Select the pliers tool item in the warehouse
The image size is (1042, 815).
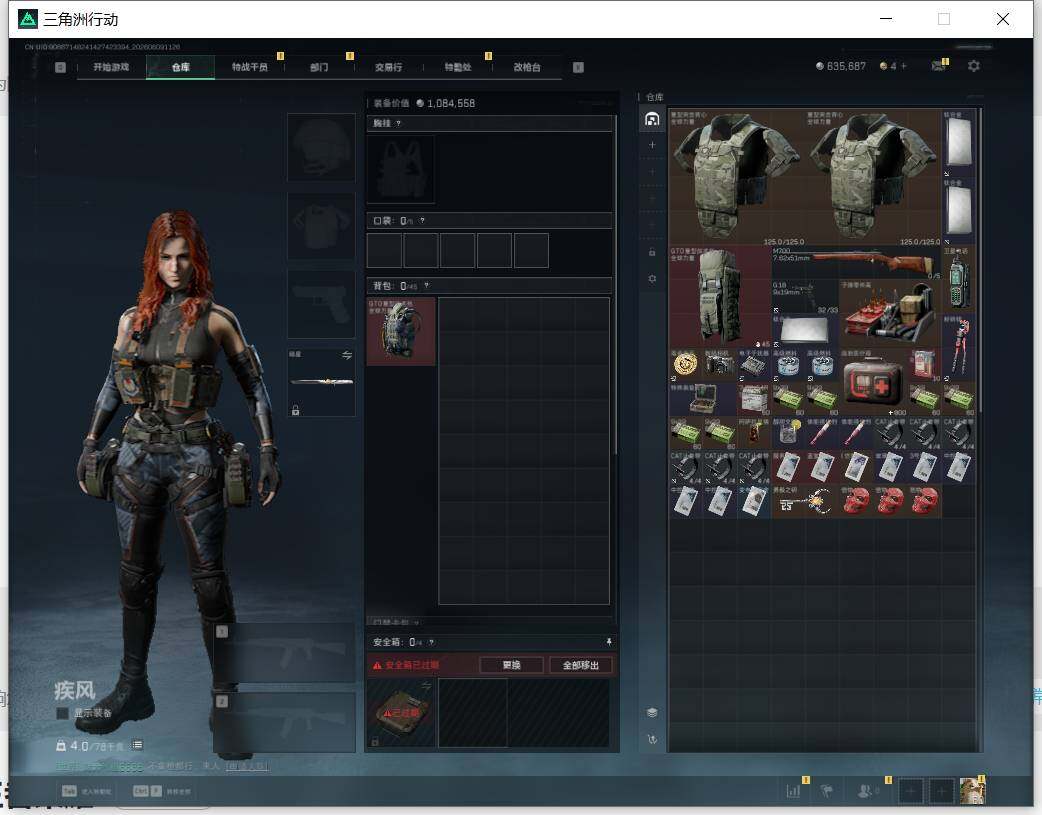pyautogui.click(x=958, y=348)
